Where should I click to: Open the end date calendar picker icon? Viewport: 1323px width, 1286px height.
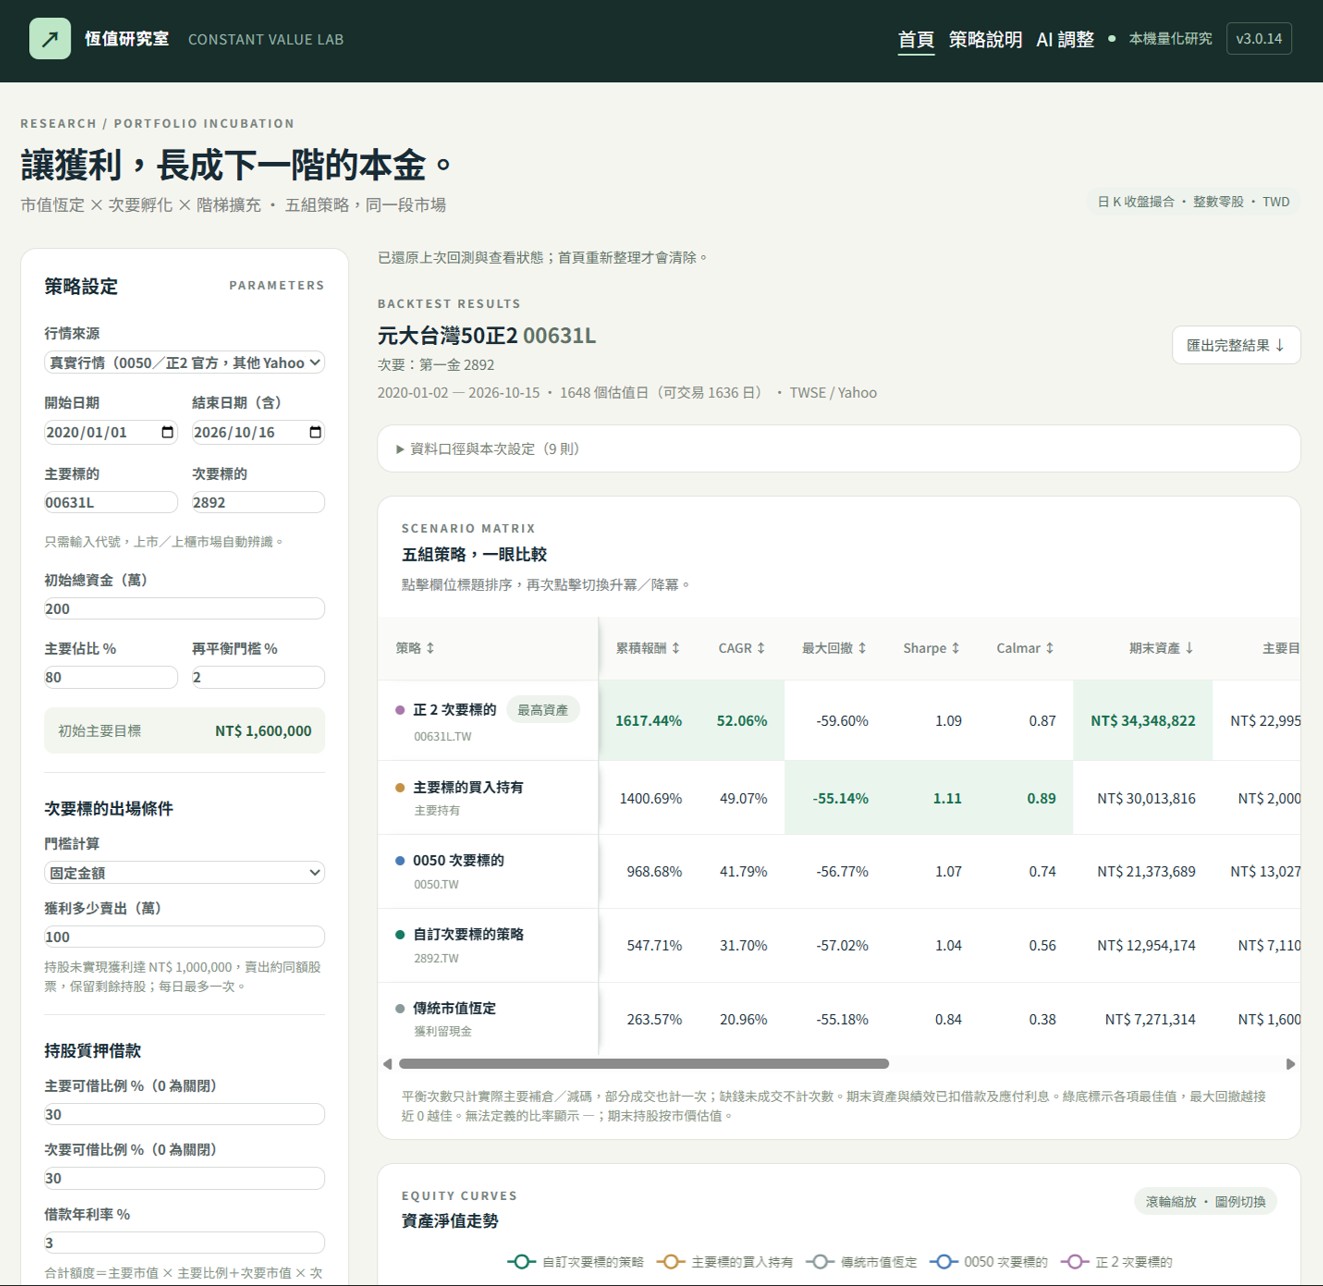[315, 432]
